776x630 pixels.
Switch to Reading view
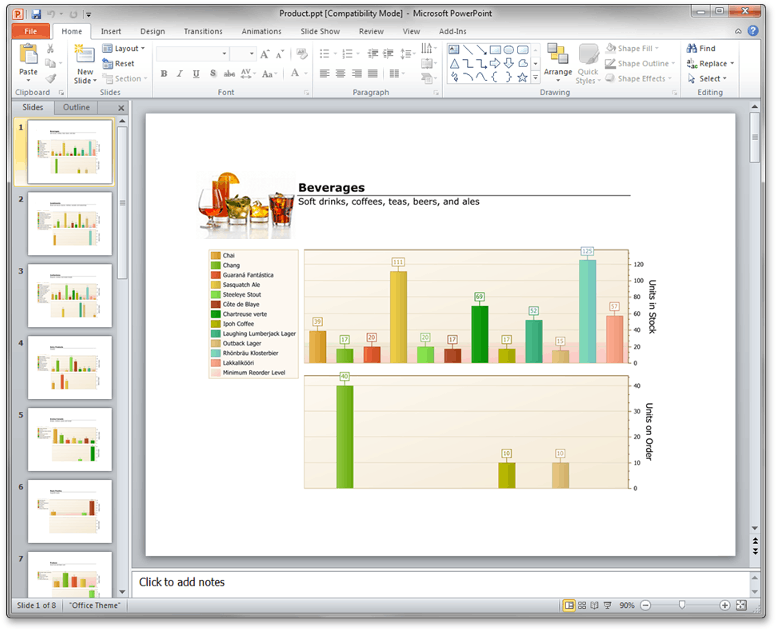tap(594, 605)
